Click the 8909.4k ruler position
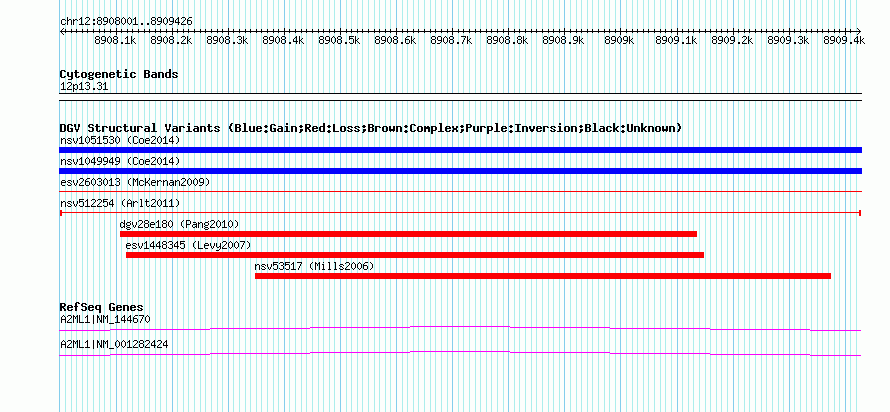 coord(844,40)
